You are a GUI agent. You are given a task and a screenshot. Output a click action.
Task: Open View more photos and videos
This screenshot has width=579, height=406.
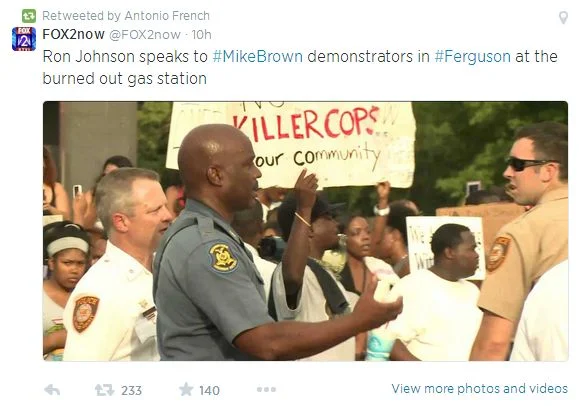click(x=480, y=389)
